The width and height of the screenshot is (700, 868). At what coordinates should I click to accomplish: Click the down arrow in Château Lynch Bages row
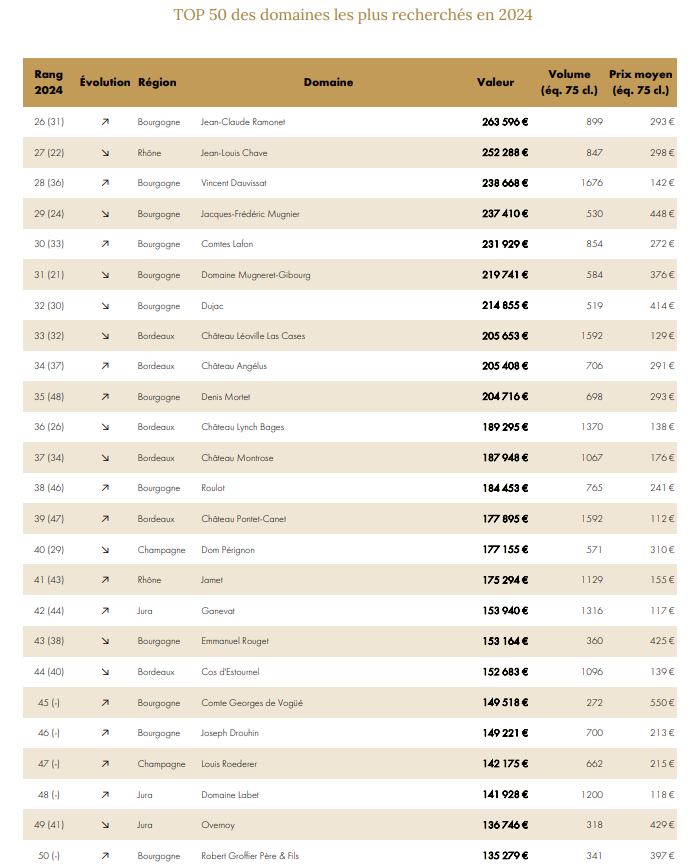[x=105, y=427]
